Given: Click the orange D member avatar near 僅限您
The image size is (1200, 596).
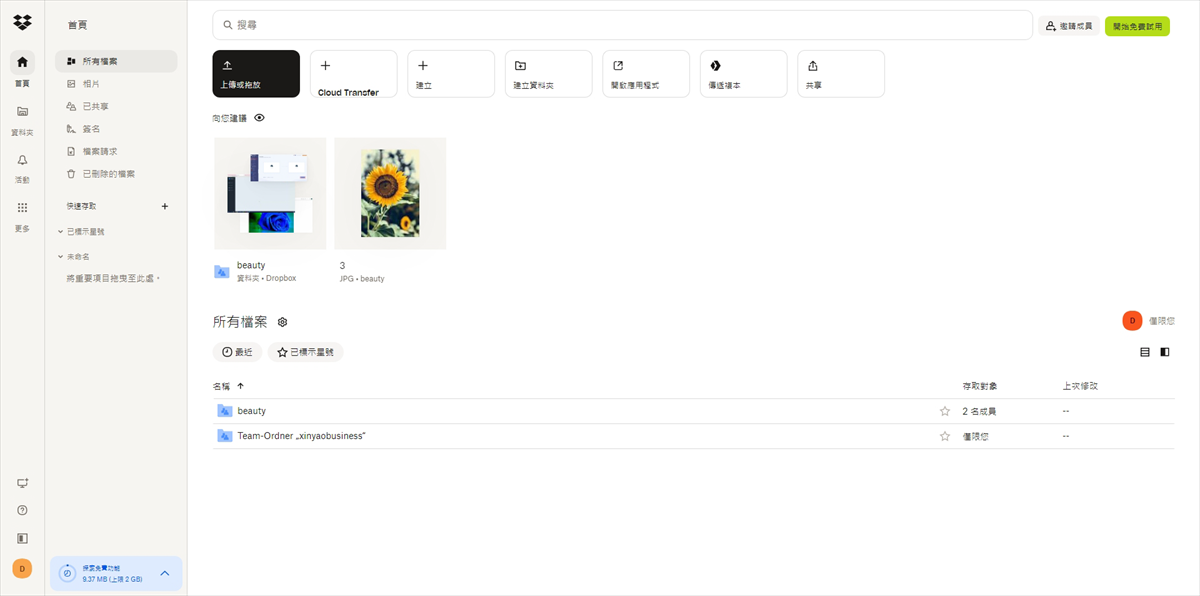Looking at the screenshot, I should [1132, 321].
